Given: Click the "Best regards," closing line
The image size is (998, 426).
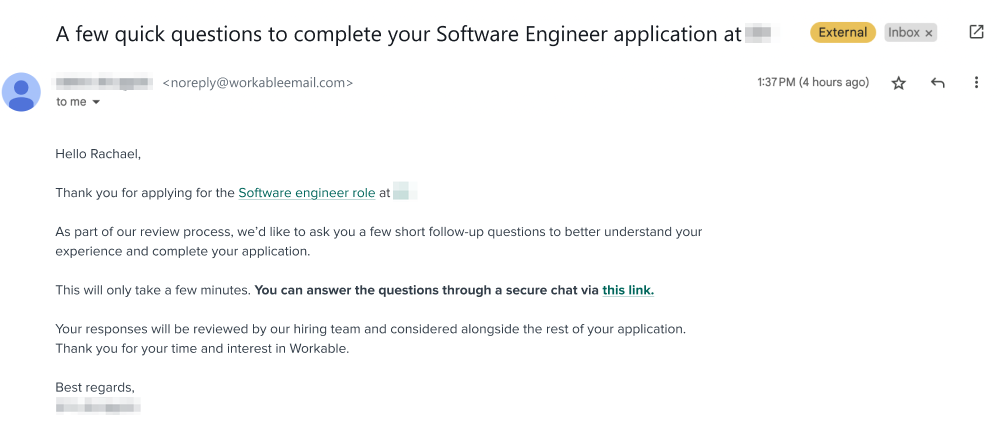Looking at the screenshot, I should 95,387.
